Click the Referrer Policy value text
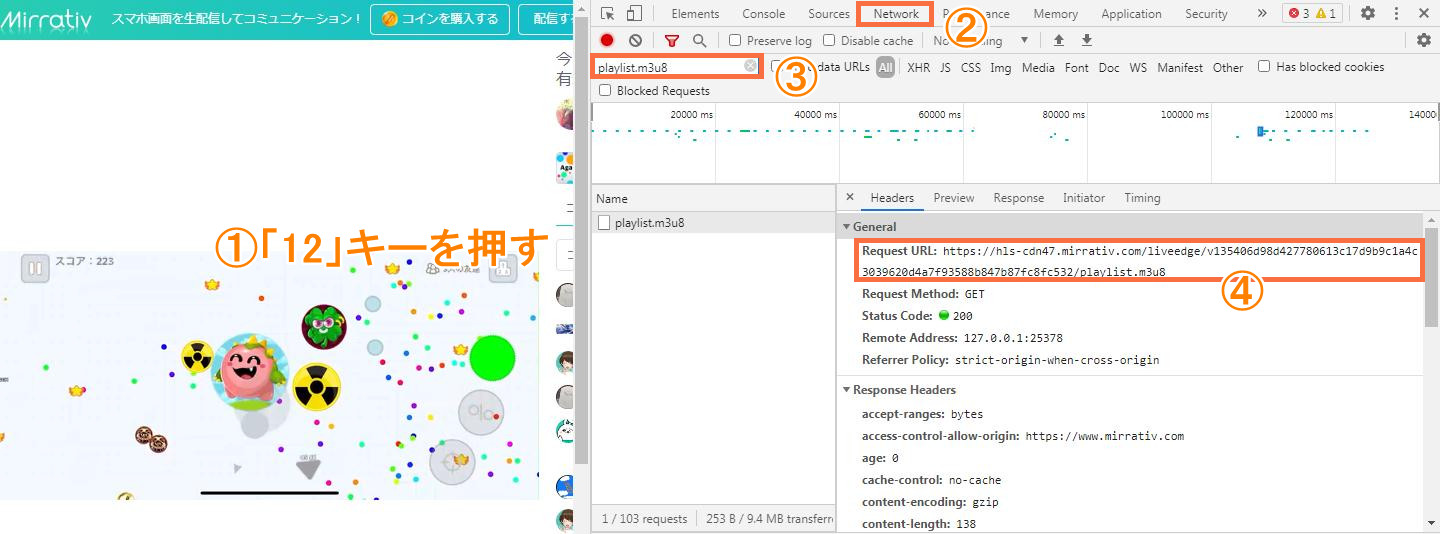 tap(1057, 360)
